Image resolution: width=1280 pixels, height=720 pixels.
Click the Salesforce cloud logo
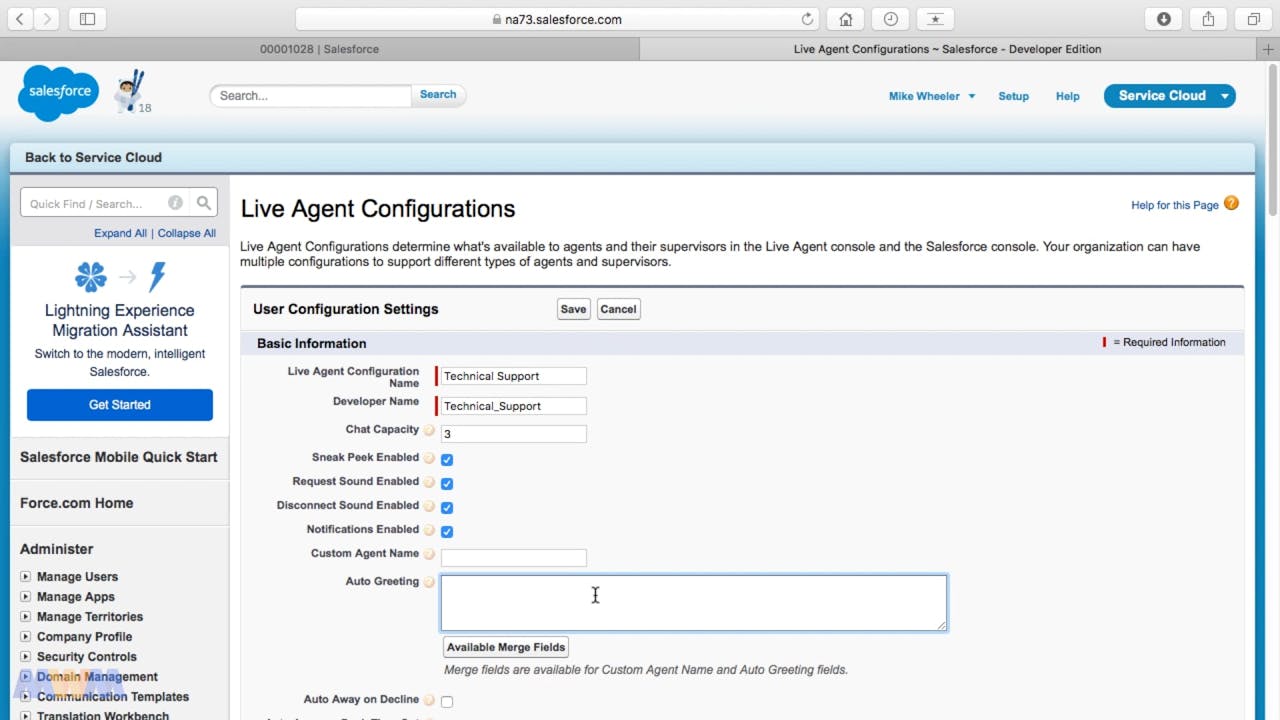[59, 92]
